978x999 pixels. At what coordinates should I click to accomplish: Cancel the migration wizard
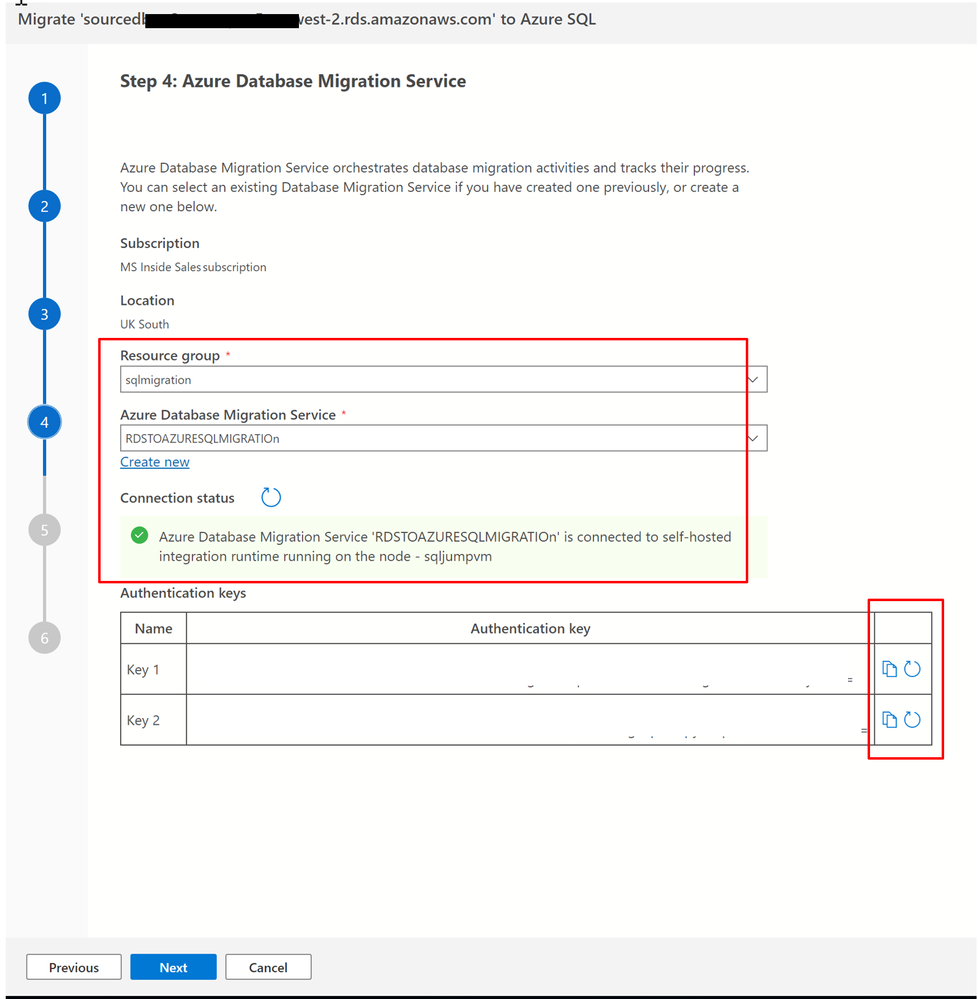[x=268, y=967]
